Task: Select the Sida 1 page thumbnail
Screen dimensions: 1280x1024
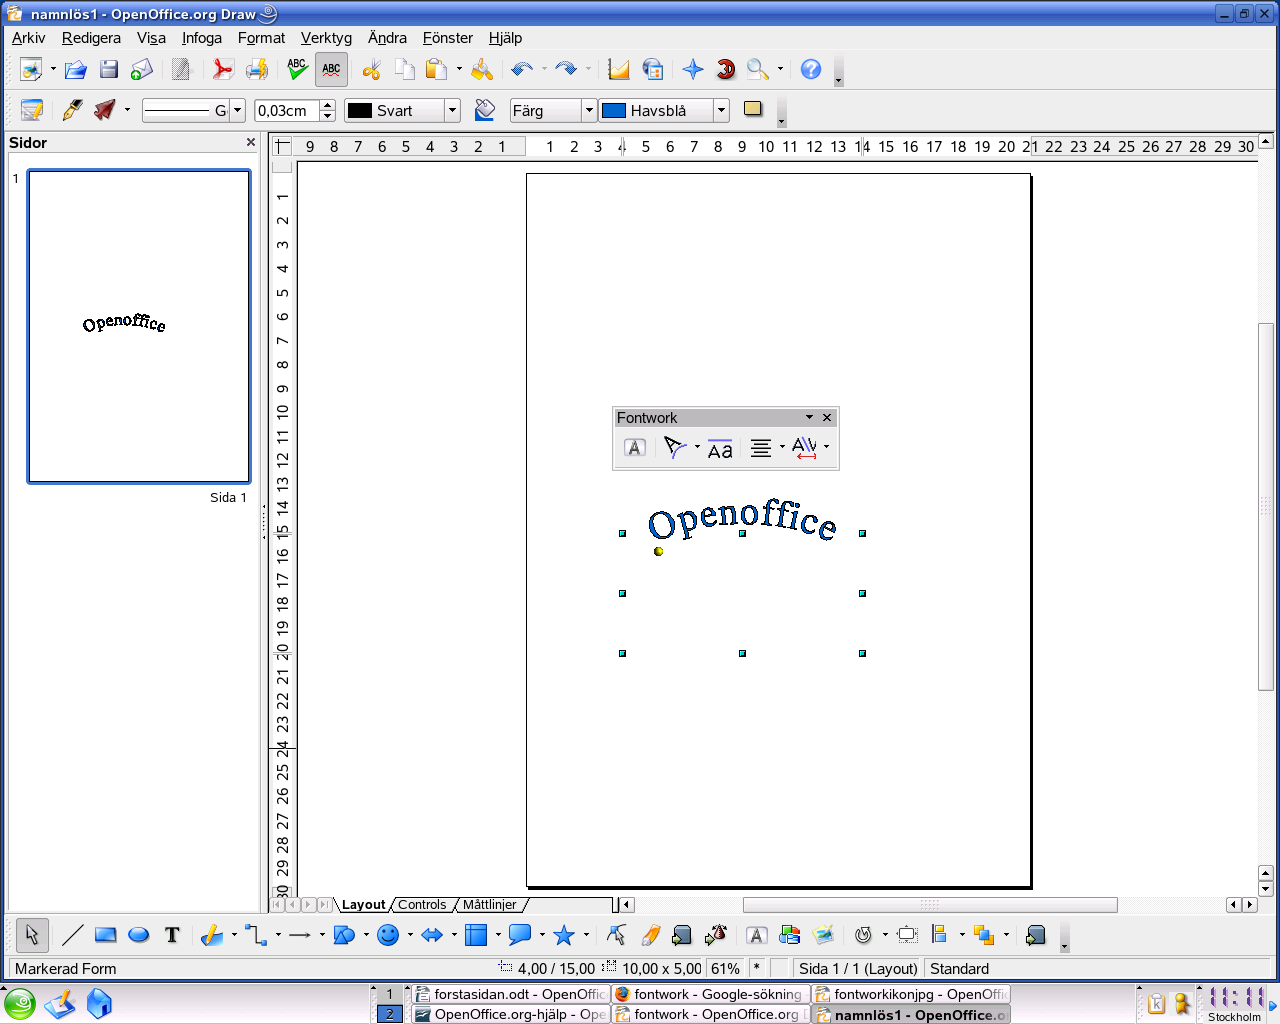Action: (139, 326)
